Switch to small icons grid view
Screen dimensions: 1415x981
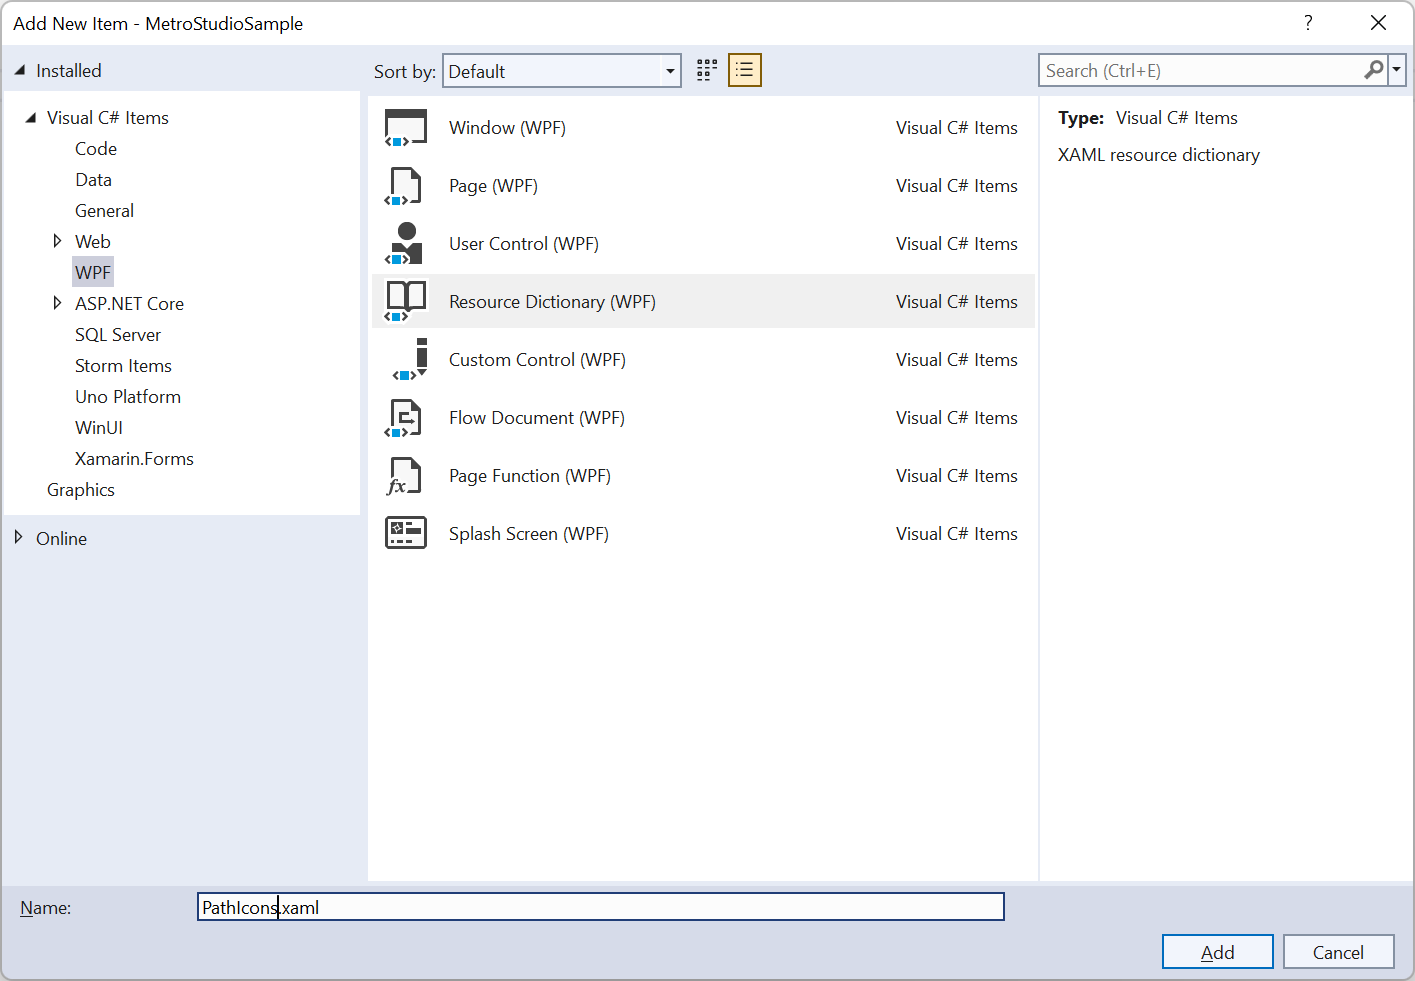click(x=707, y=70)
